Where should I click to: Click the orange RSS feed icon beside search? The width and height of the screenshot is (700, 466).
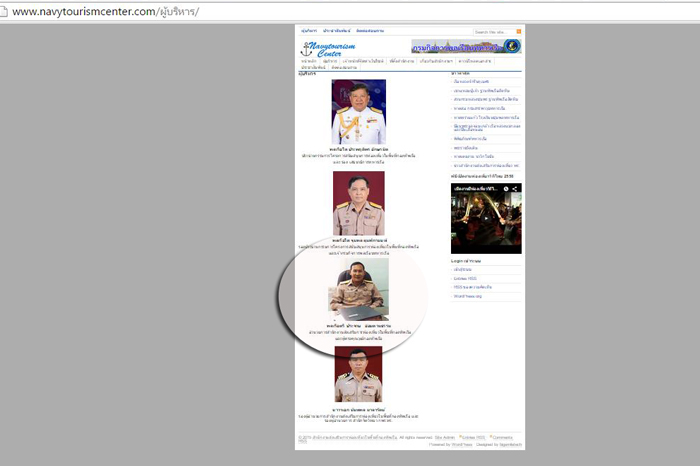[x=519, y=32]
